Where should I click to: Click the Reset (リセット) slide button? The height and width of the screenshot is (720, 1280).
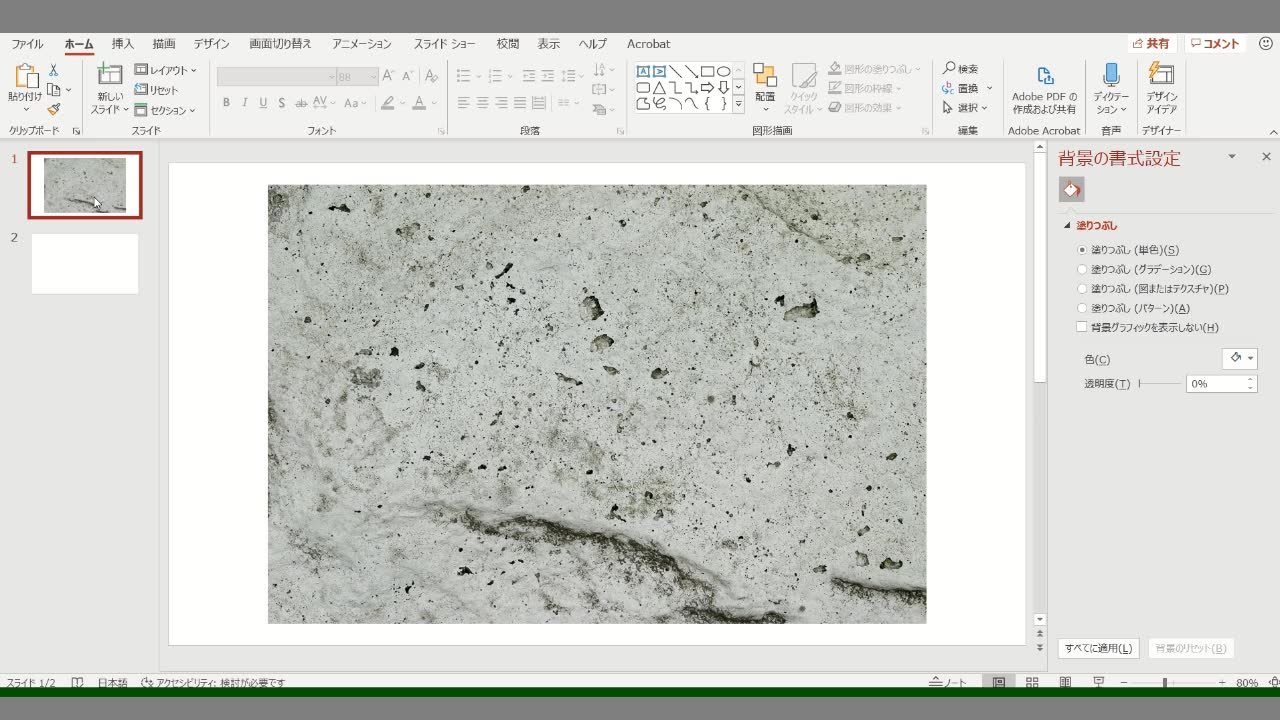pos(157,90)
